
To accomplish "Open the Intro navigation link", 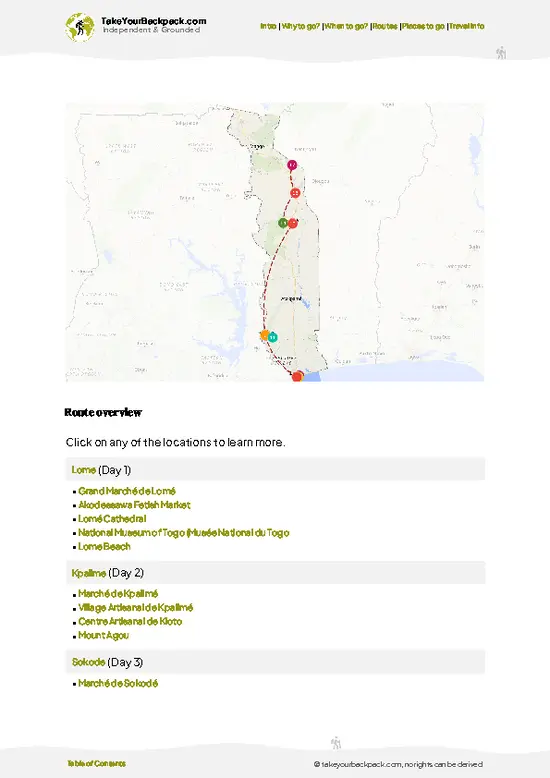I will (x=268, y=26).
